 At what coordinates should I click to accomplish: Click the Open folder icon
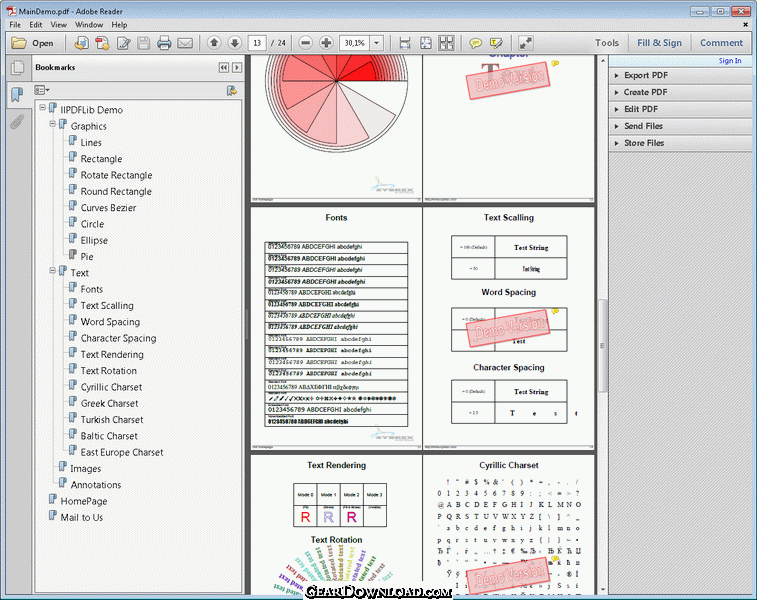(19, 43)
